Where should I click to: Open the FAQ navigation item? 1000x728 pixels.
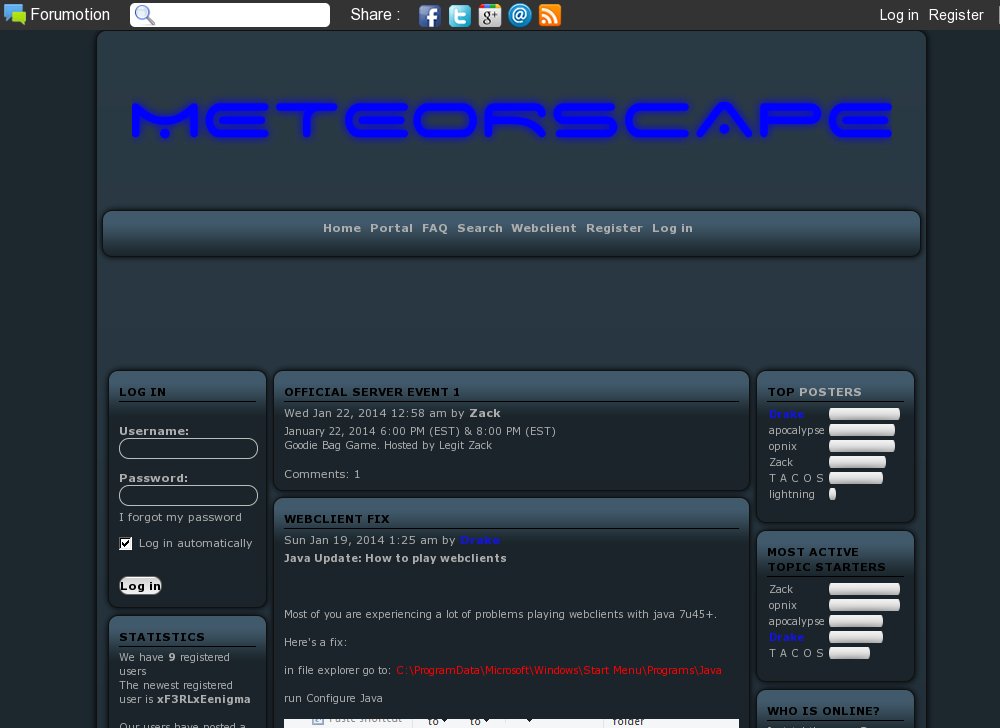coord(435,228)
